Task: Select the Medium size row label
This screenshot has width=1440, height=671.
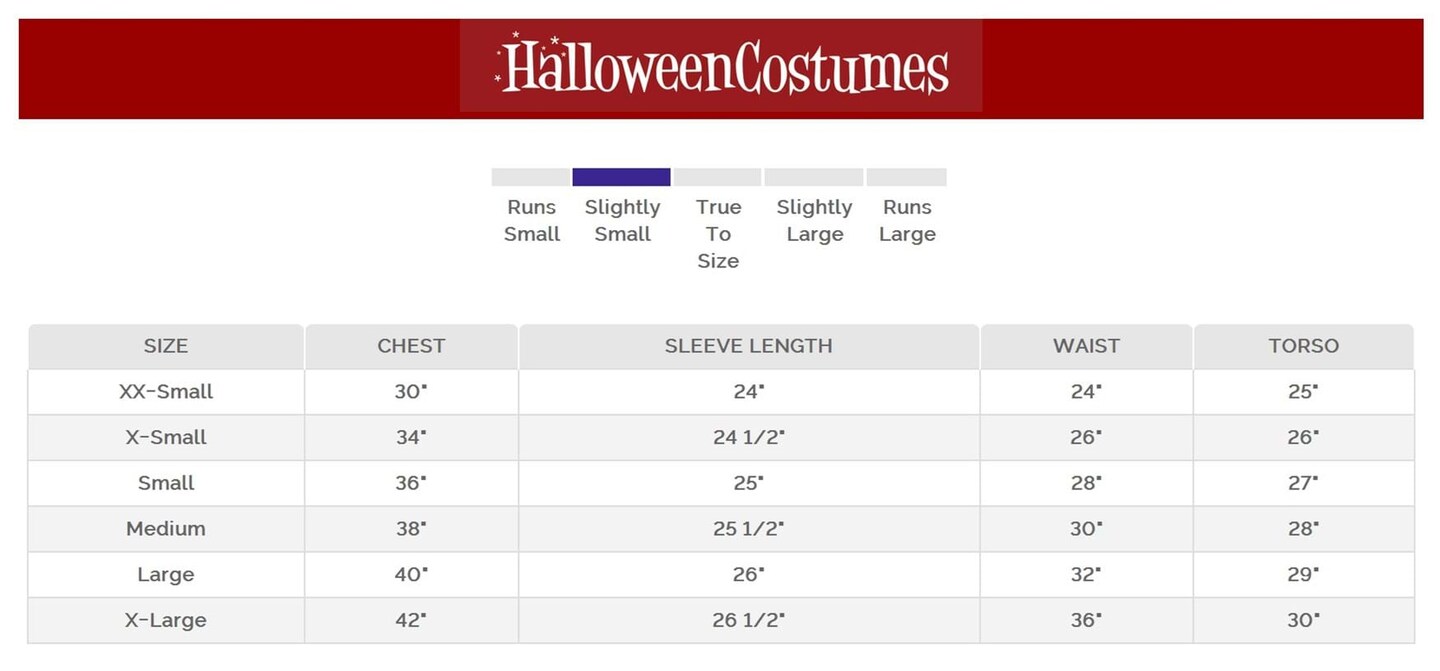Action: [166, 529]
